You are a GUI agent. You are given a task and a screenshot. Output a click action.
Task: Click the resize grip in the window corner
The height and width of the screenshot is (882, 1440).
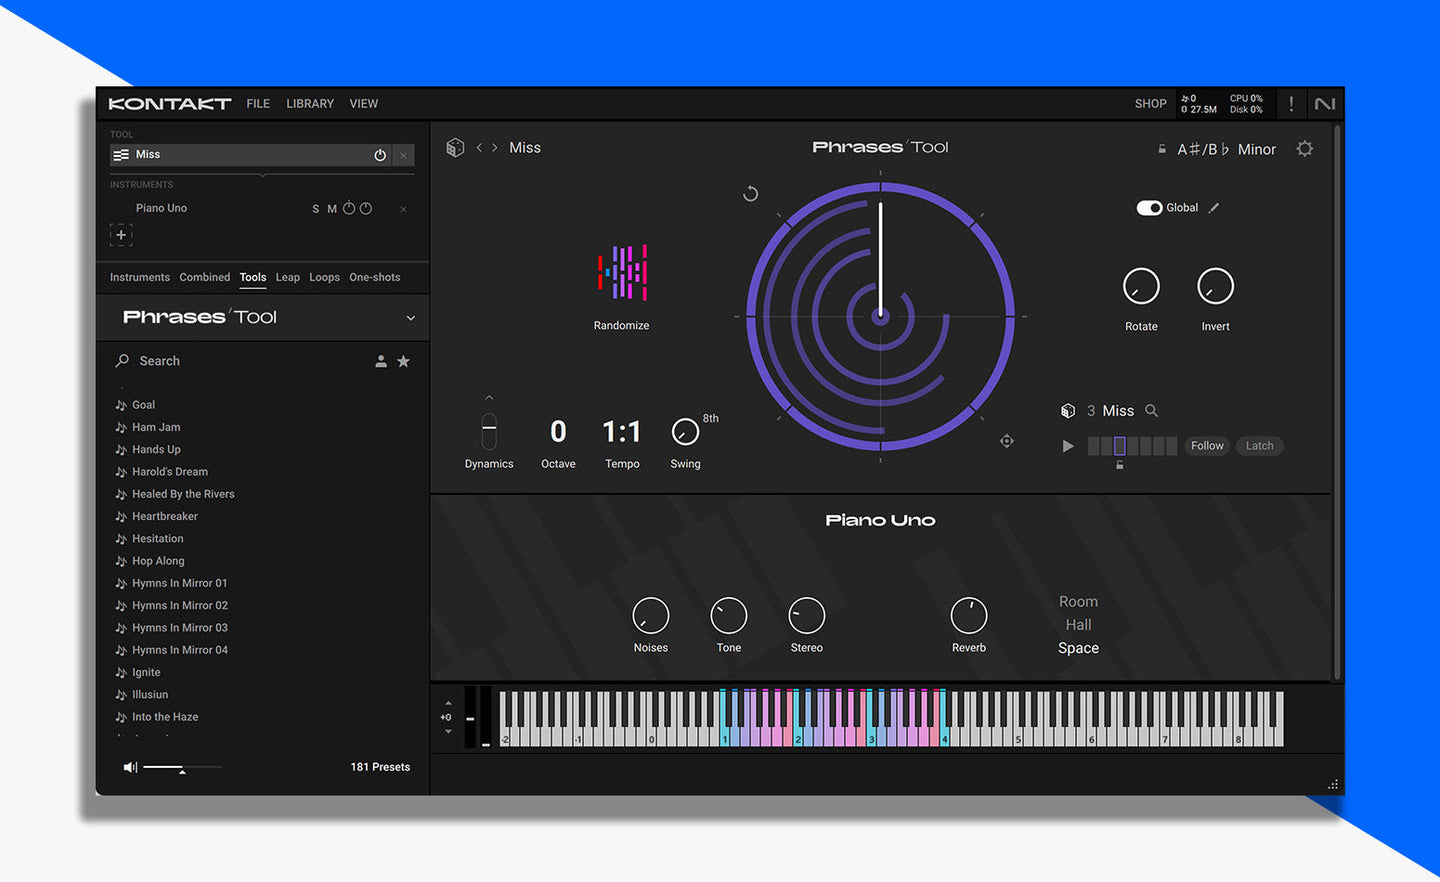tap(1332, 785)
